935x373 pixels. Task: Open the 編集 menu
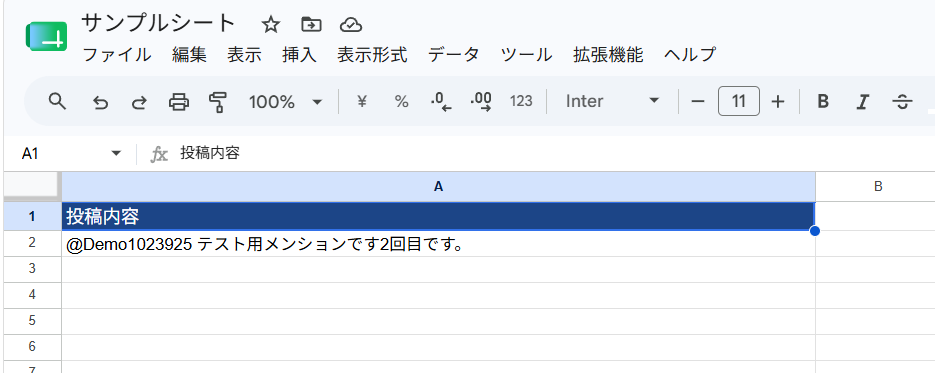click(189, 55)
